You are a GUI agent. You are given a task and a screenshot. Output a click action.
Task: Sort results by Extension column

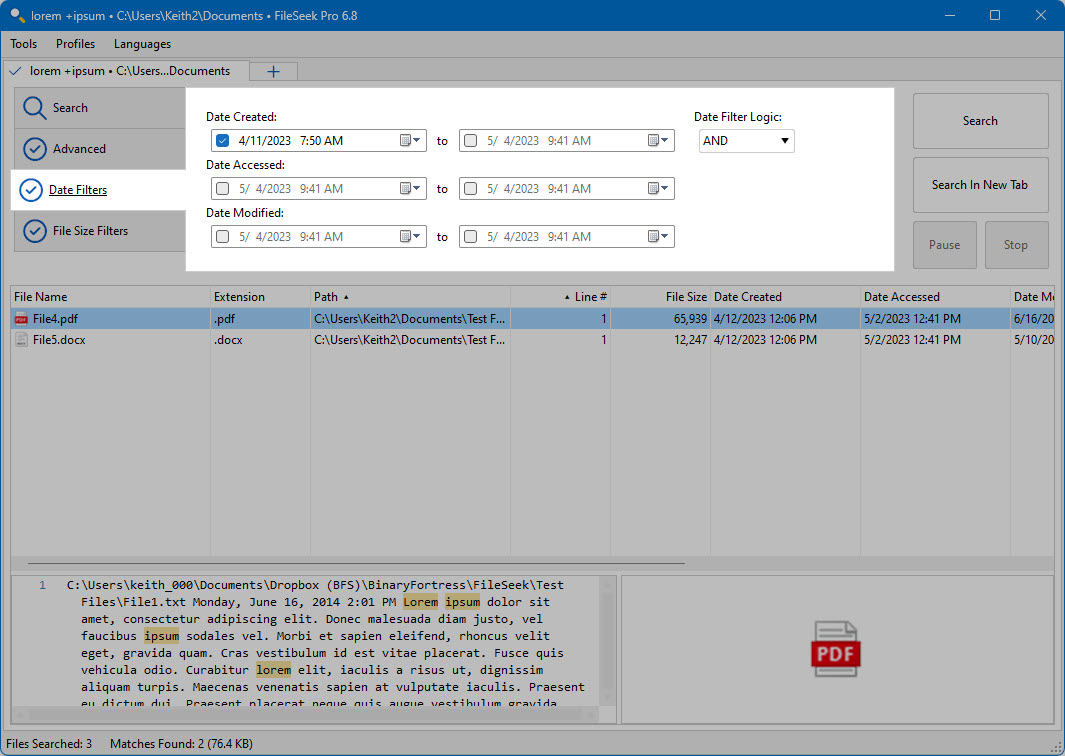tap(260, 297)
